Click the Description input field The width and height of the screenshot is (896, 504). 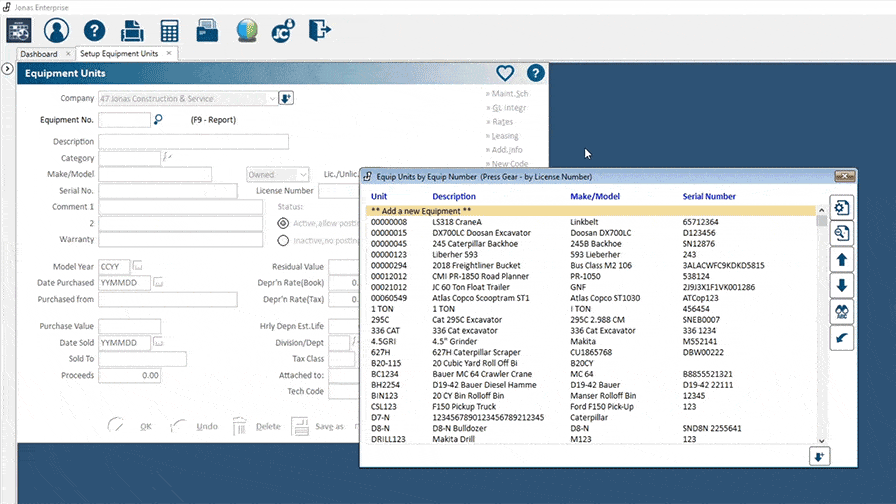click(x=193, y=141)
